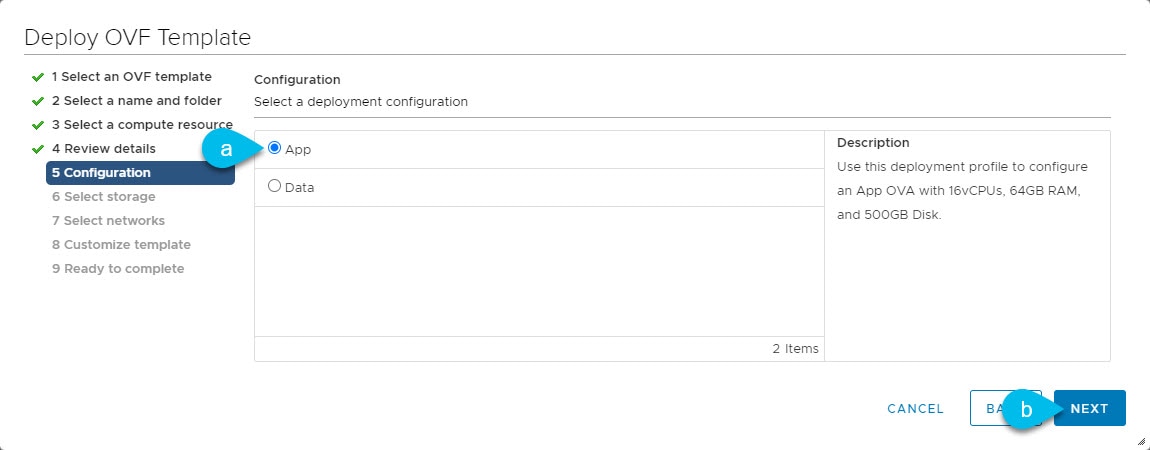This screenshot has height=450, width=1150.
Task: Select the Data deployment radio button
Action: click(x=274, y=186)
